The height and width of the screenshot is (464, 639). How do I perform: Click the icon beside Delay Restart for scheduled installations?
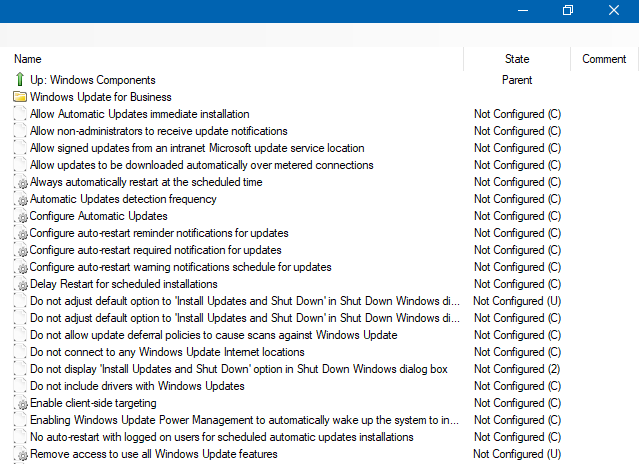[x=22, y=285]
